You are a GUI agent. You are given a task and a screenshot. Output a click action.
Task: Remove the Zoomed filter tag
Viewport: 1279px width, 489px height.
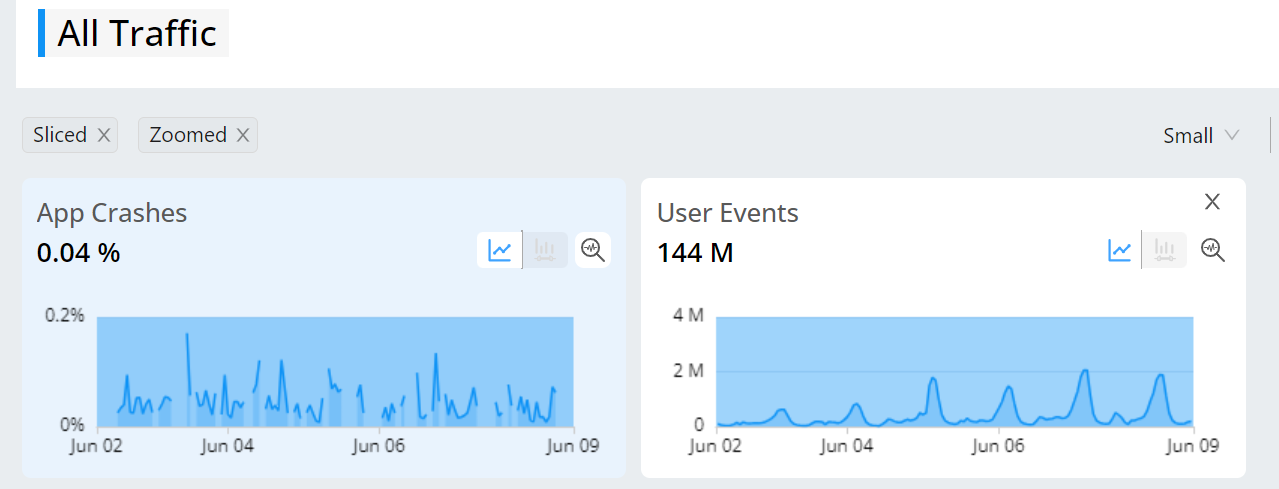pyautogui.click(x=242, y=135)
